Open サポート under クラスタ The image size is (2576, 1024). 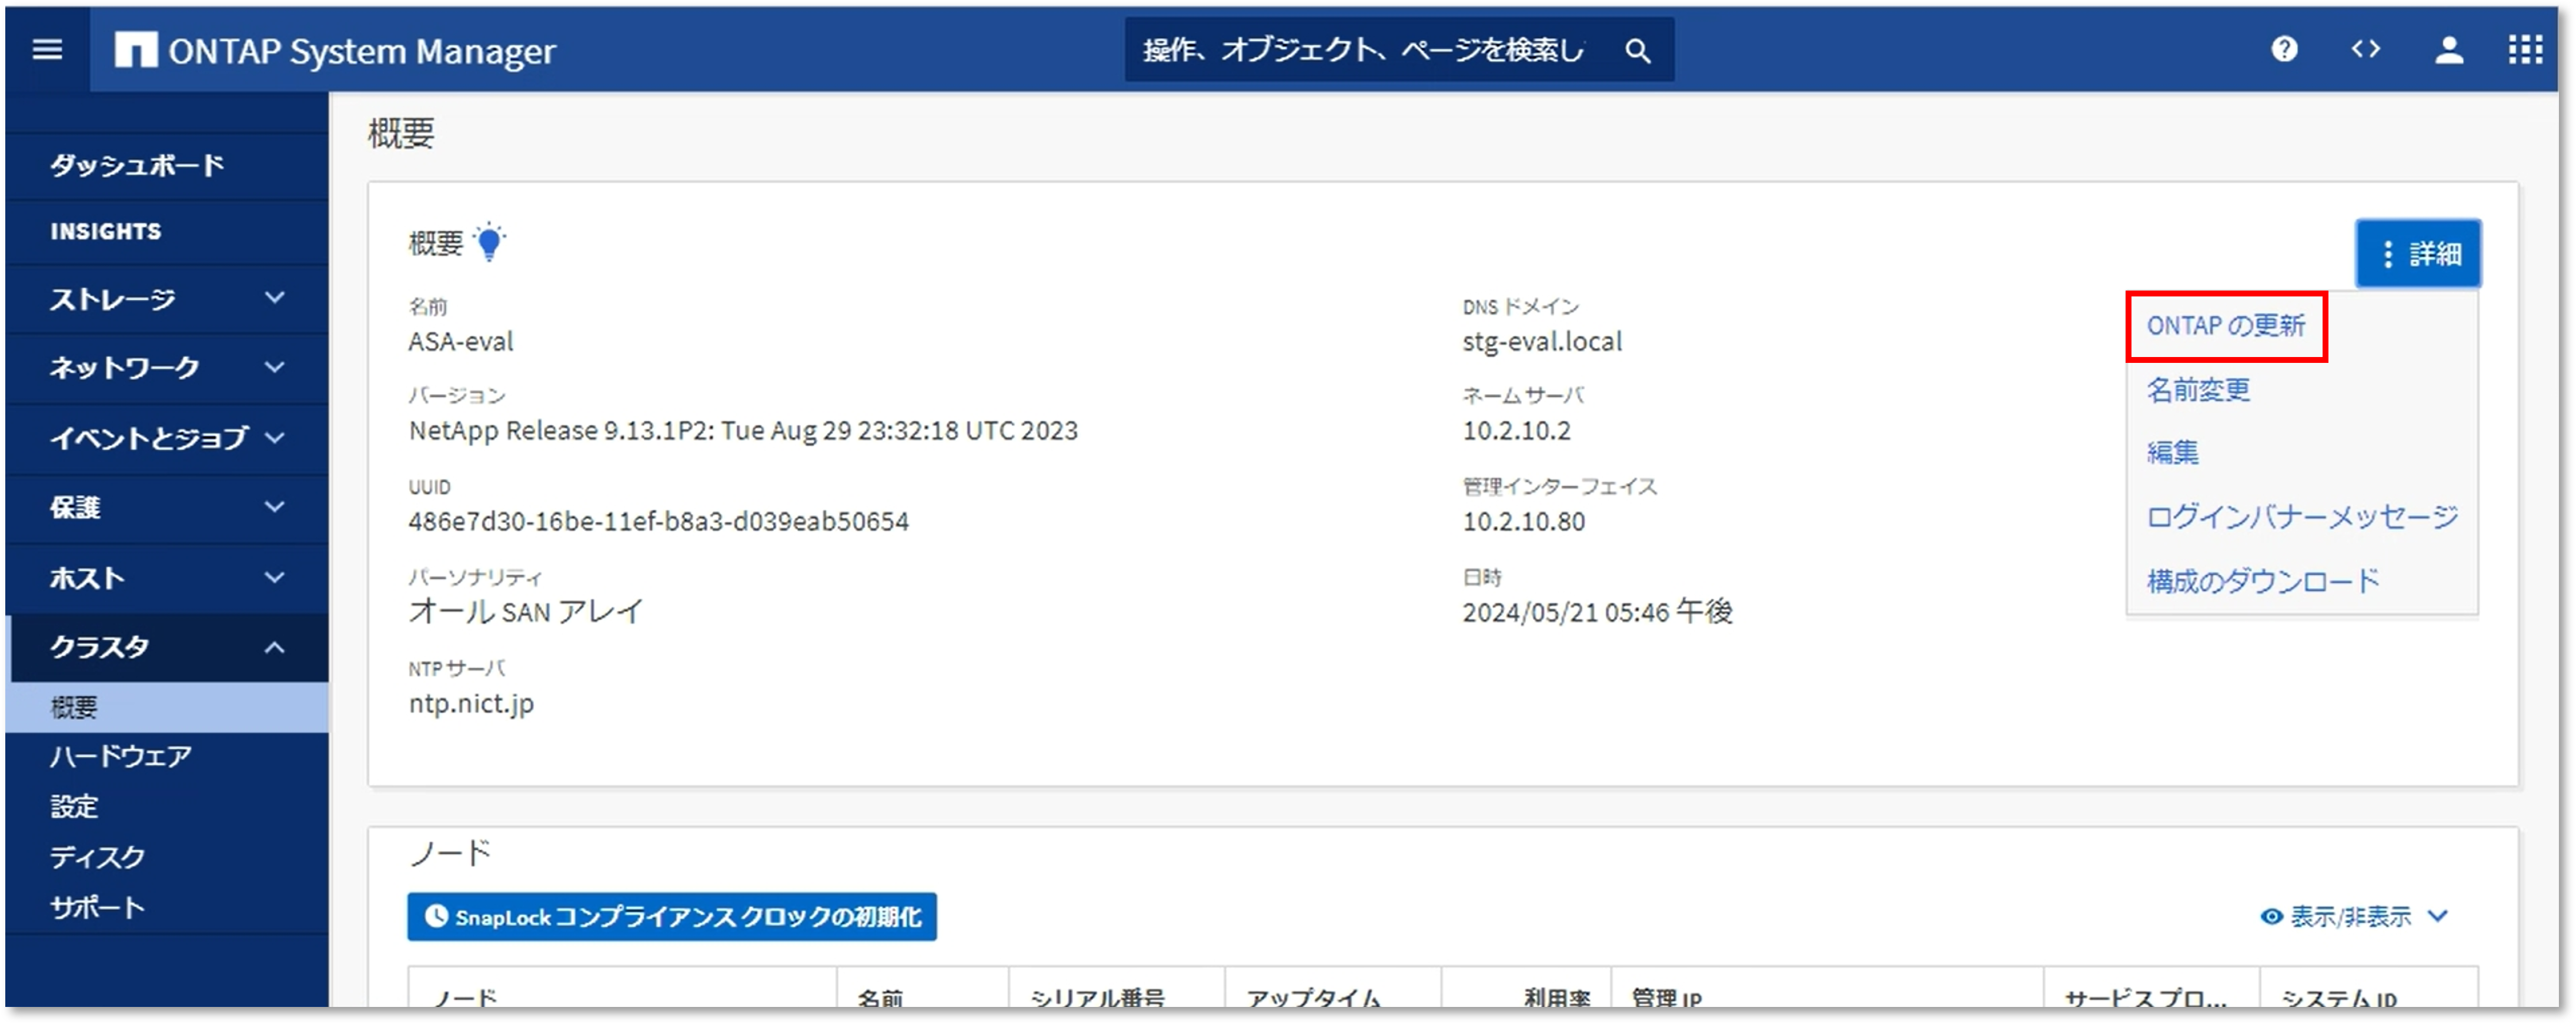97,907
